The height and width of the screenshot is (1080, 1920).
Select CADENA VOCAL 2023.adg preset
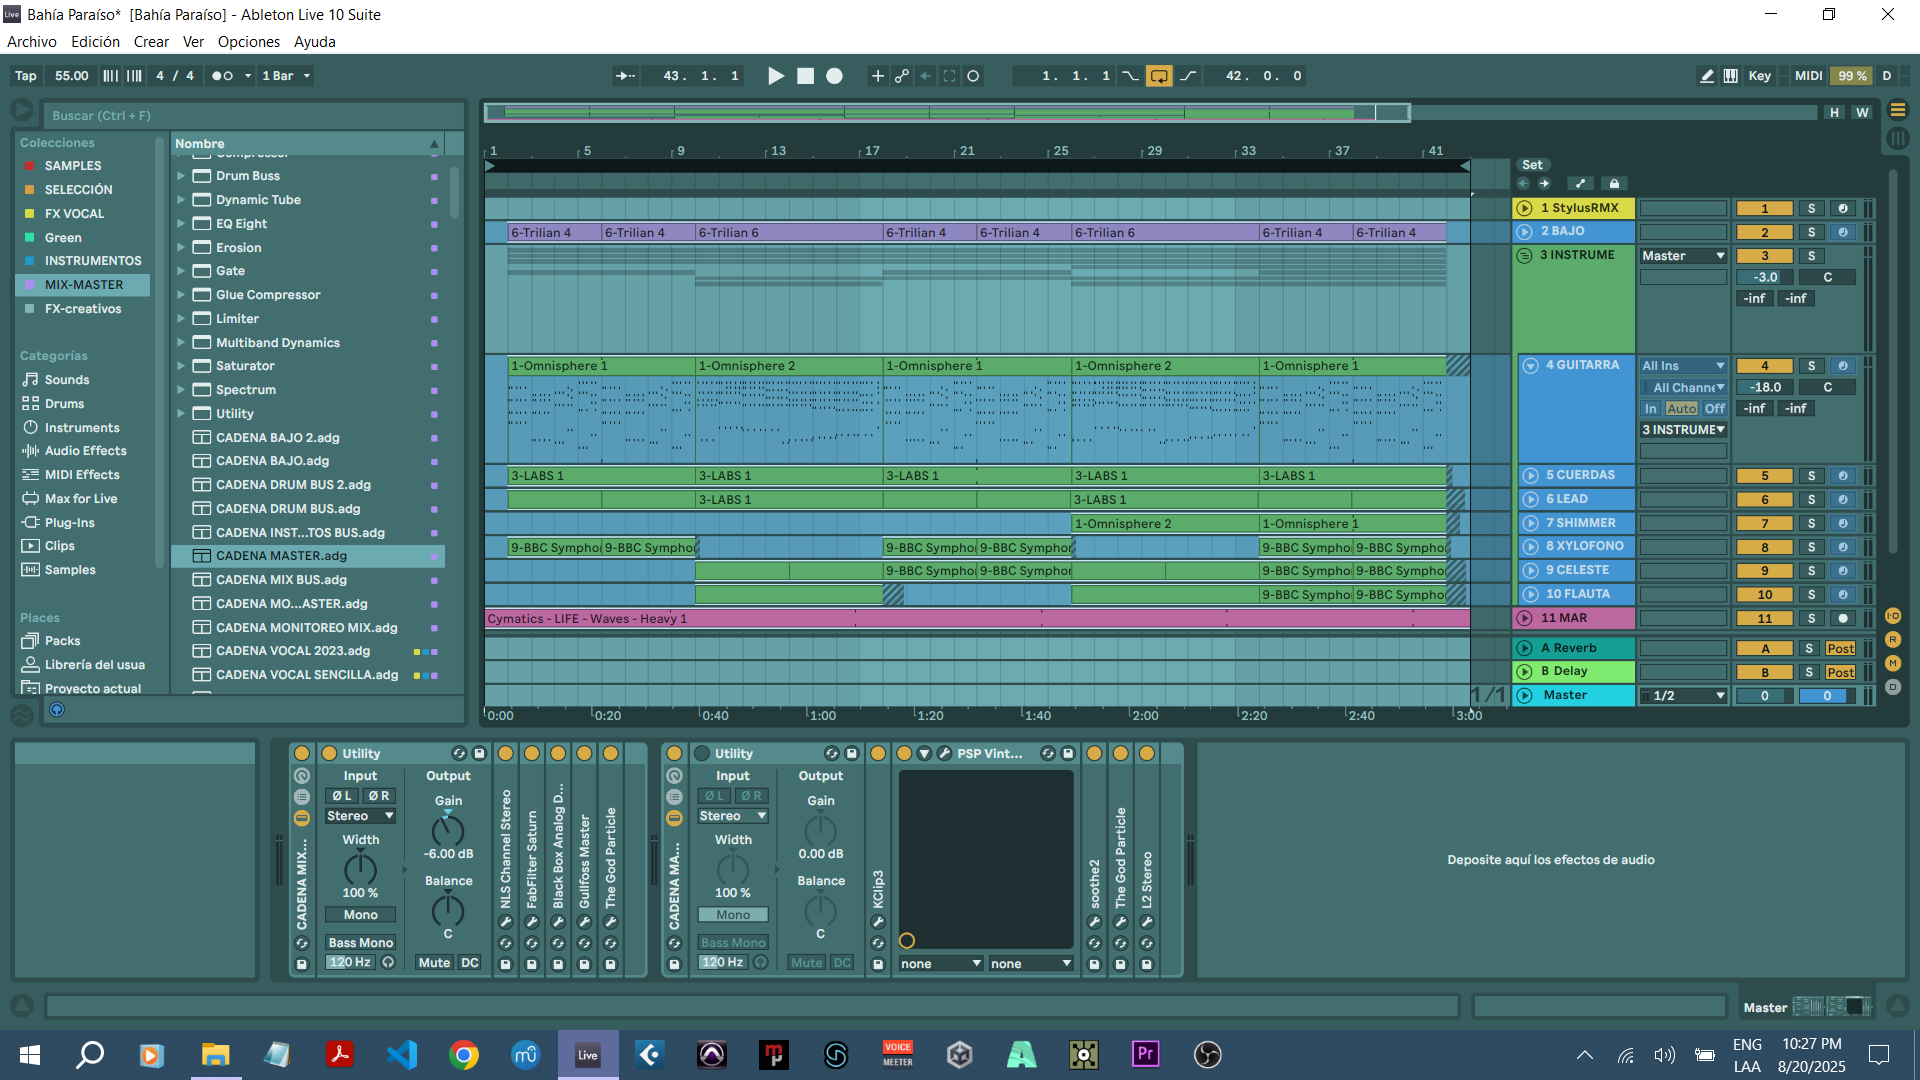(x=293, y=651)
